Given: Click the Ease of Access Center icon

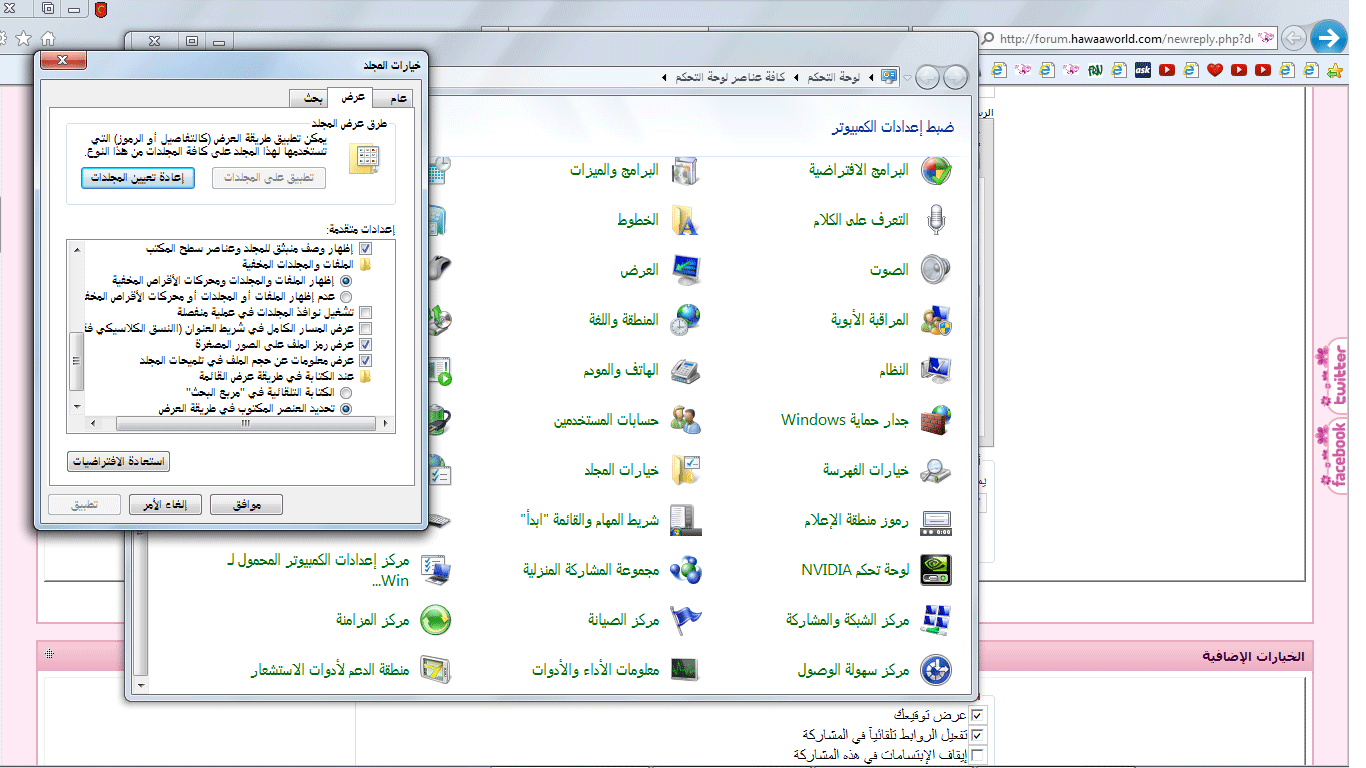Looking at the screenshot, I should (x=935, y=670).
